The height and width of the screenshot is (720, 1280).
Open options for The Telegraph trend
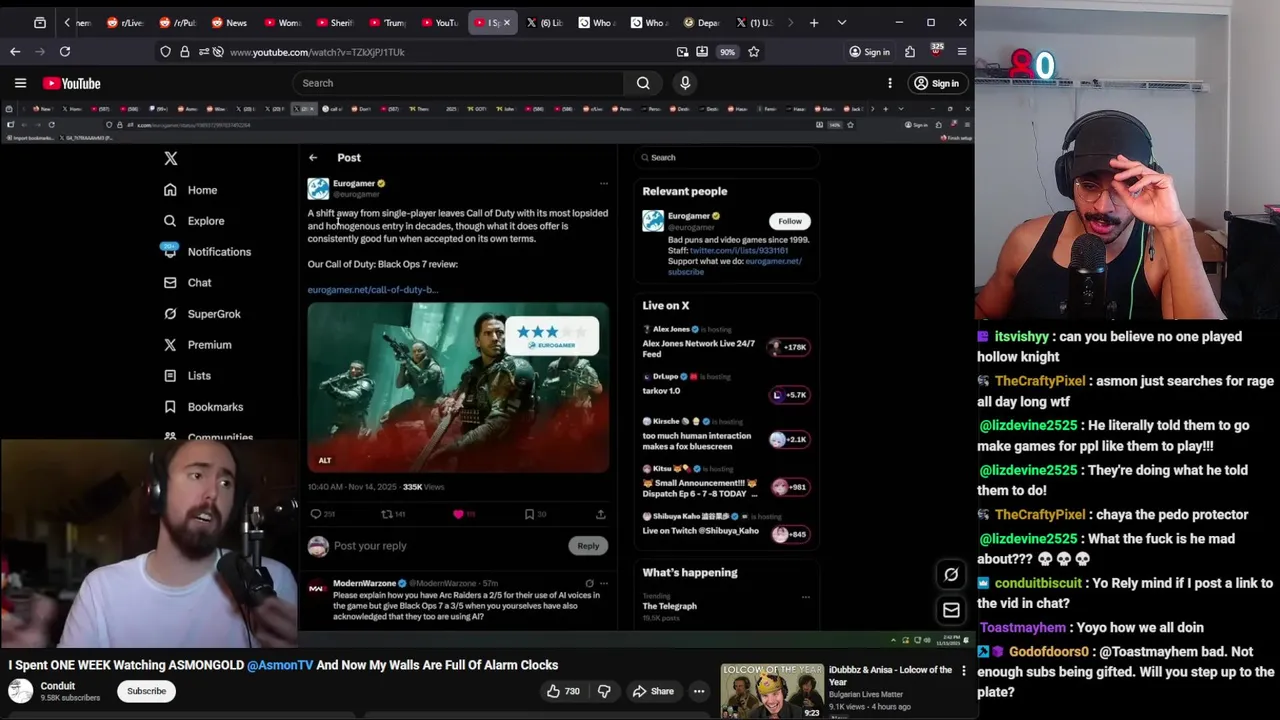805,597
